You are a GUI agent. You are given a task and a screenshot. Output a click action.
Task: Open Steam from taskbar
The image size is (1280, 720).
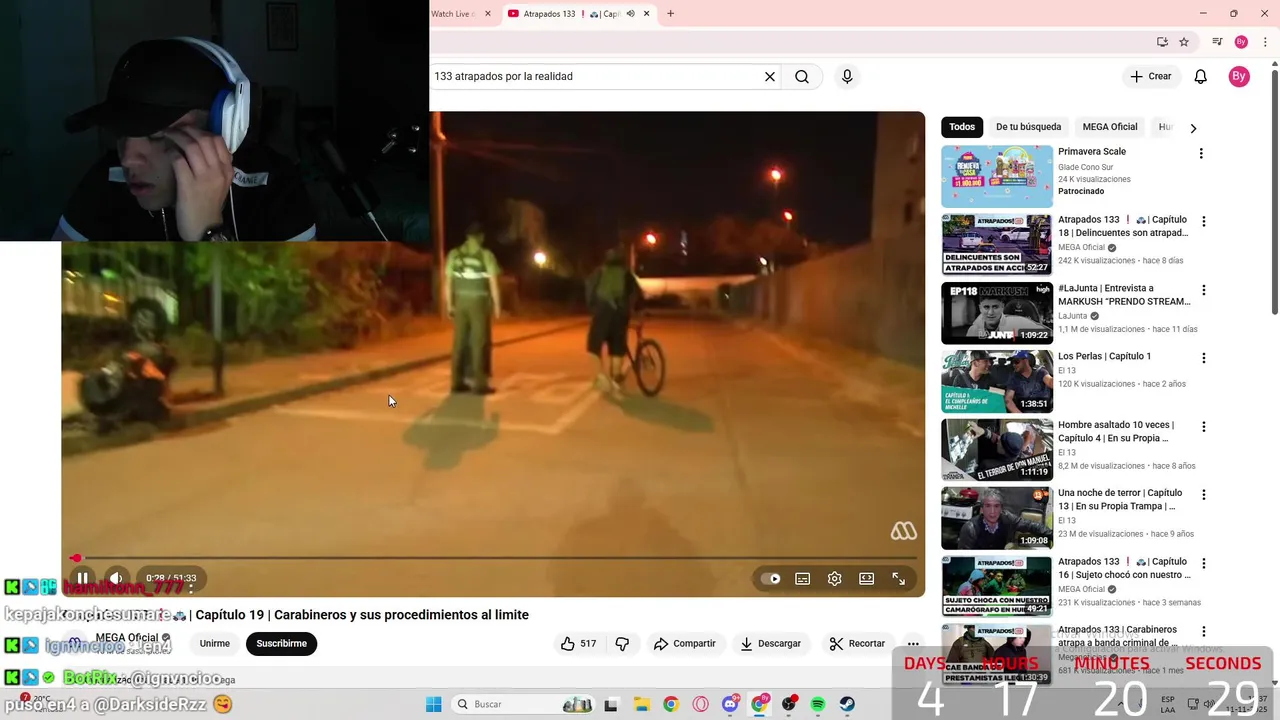(x=847, y=704)
